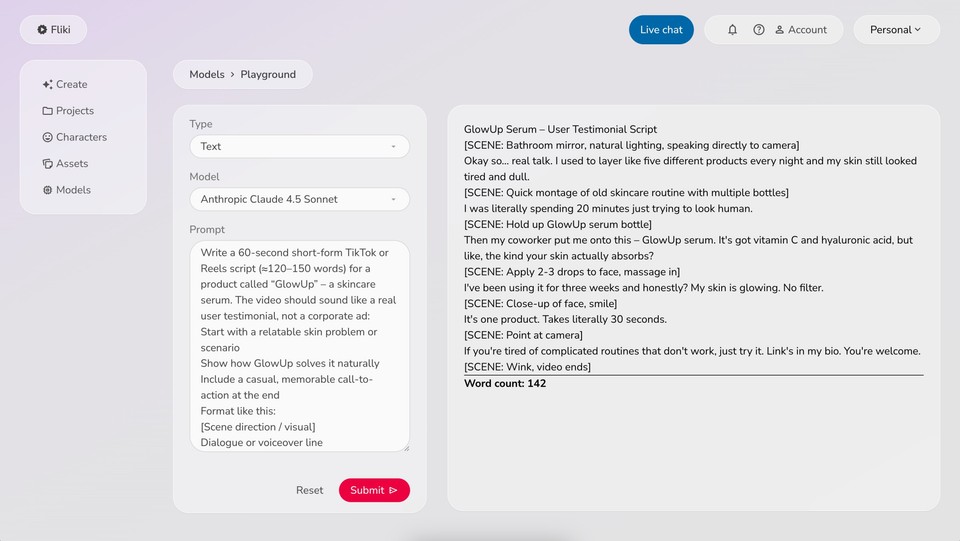
Task: Open Create in the sidebar
Action: [65, 85]
